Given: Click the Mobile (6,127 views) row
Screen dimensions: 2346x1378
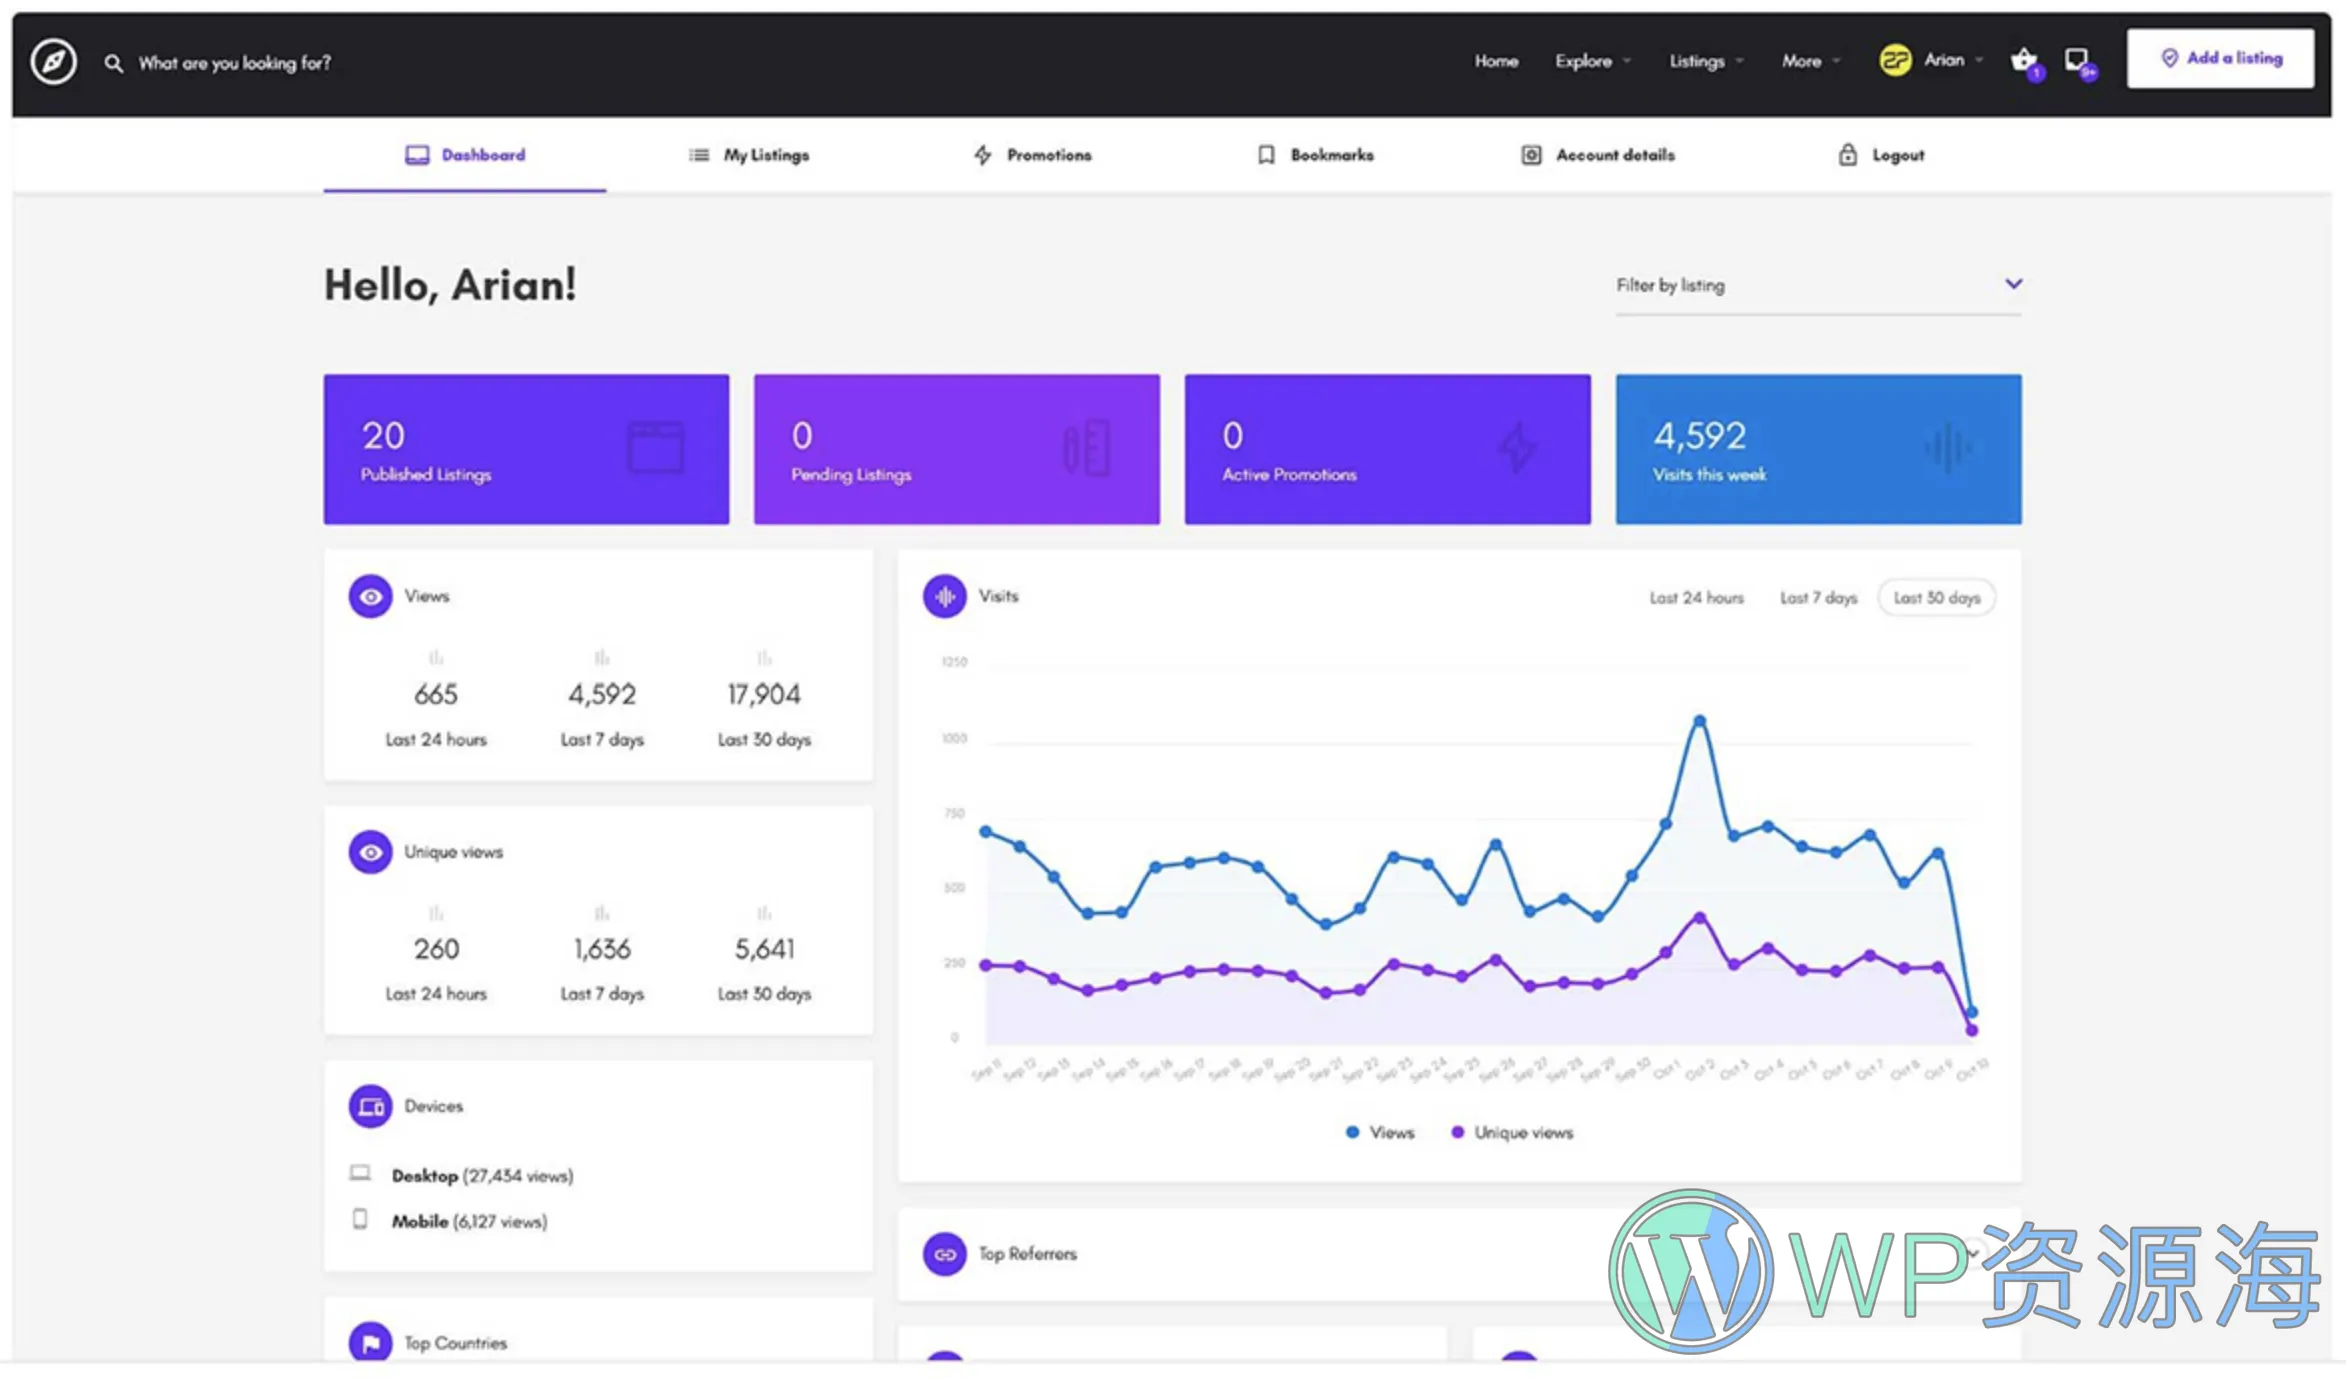Looking at the screenshot, I should pyautogui.click(x=449, y=1221).
